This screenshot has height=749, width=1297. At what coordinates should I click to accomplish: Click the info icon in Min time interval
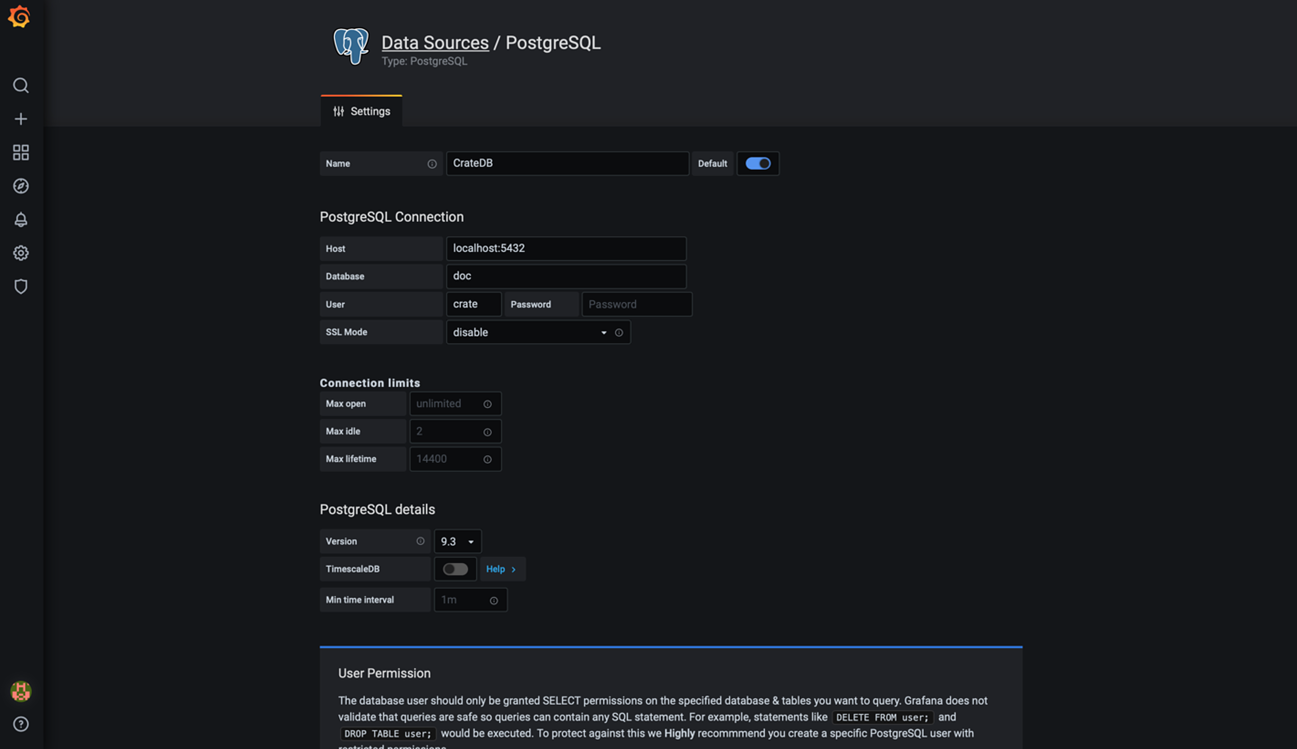pyautogui.click(x=494, y=600)
